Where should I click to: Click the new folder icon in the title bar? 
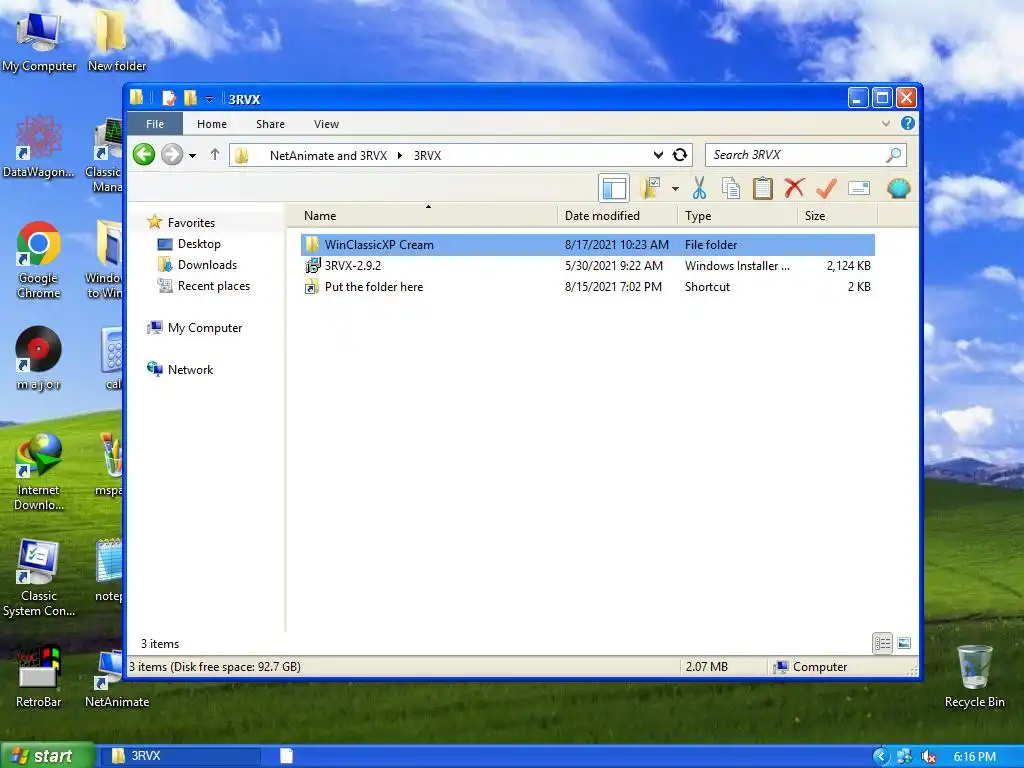[190, 99]
